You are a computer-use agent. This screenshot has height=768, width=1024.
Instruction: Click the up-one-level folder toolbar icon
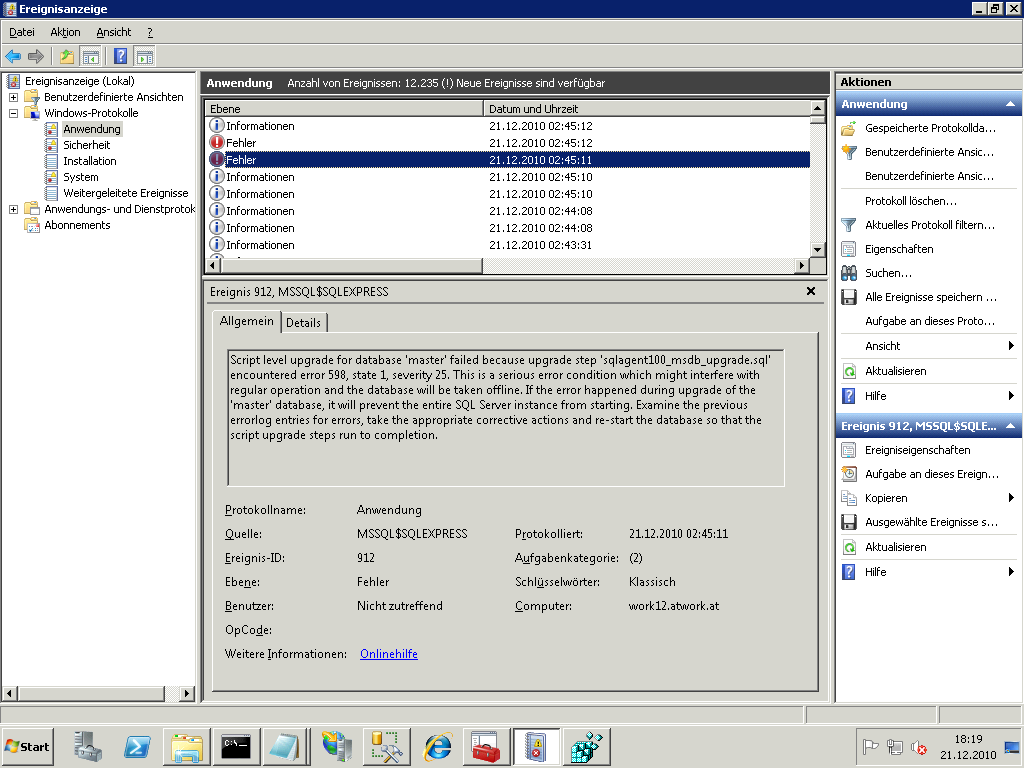click(67, 56)
